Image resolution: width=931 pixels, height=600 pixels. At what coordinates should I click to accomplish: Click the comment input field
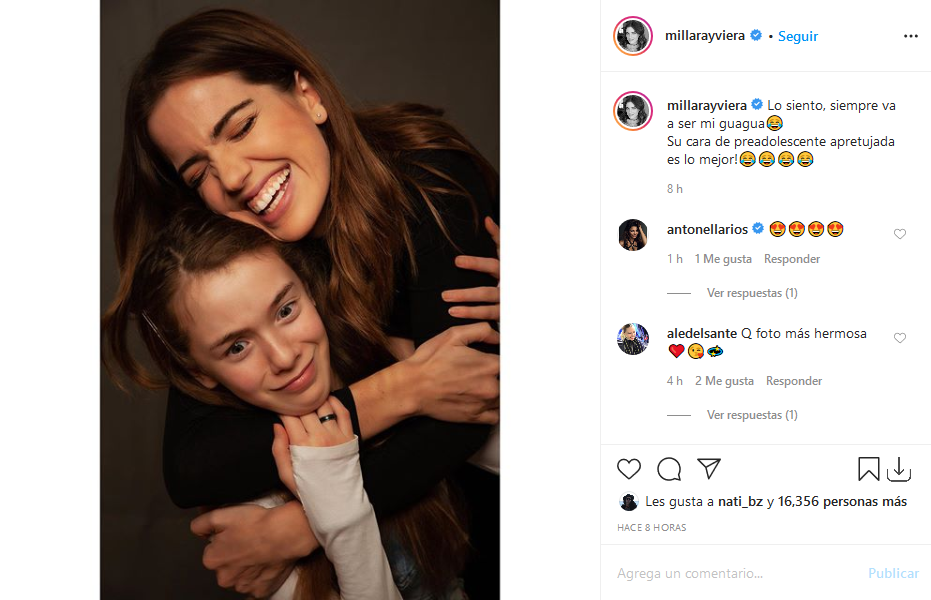[735, 573]
